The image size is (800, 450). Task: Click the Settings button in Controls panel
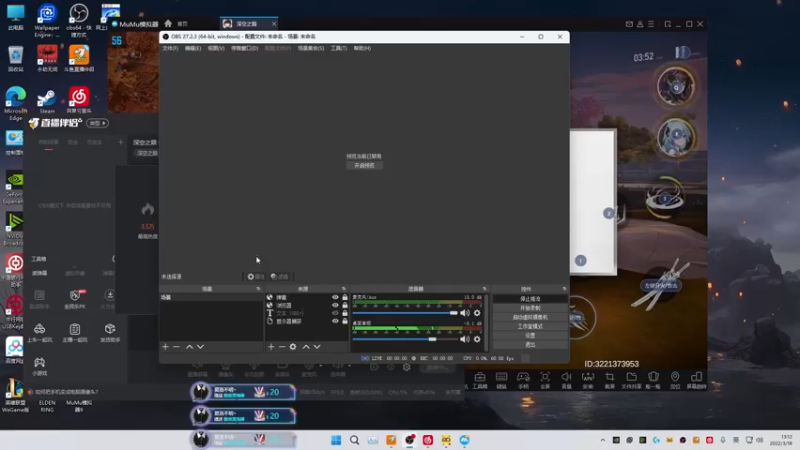click(530, 335)
